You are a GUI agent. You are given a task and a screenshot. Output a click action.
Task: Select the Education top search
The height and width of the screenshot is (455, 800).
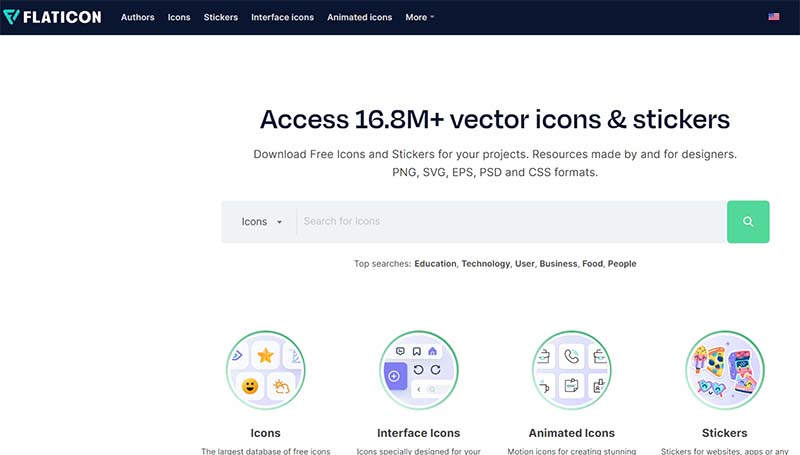point(435,264)
